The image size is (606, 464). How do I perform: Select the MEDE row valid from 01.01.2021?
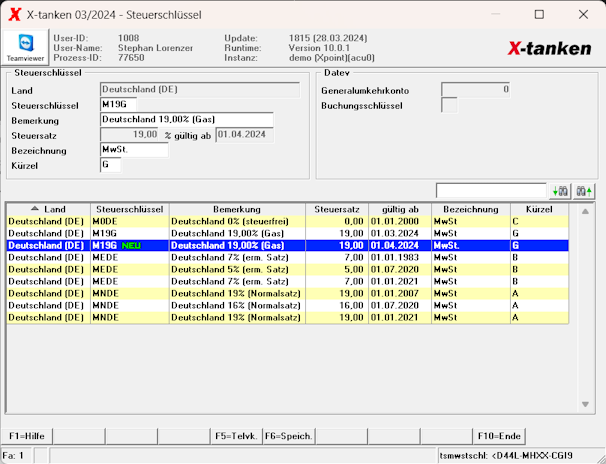(288, 281)
